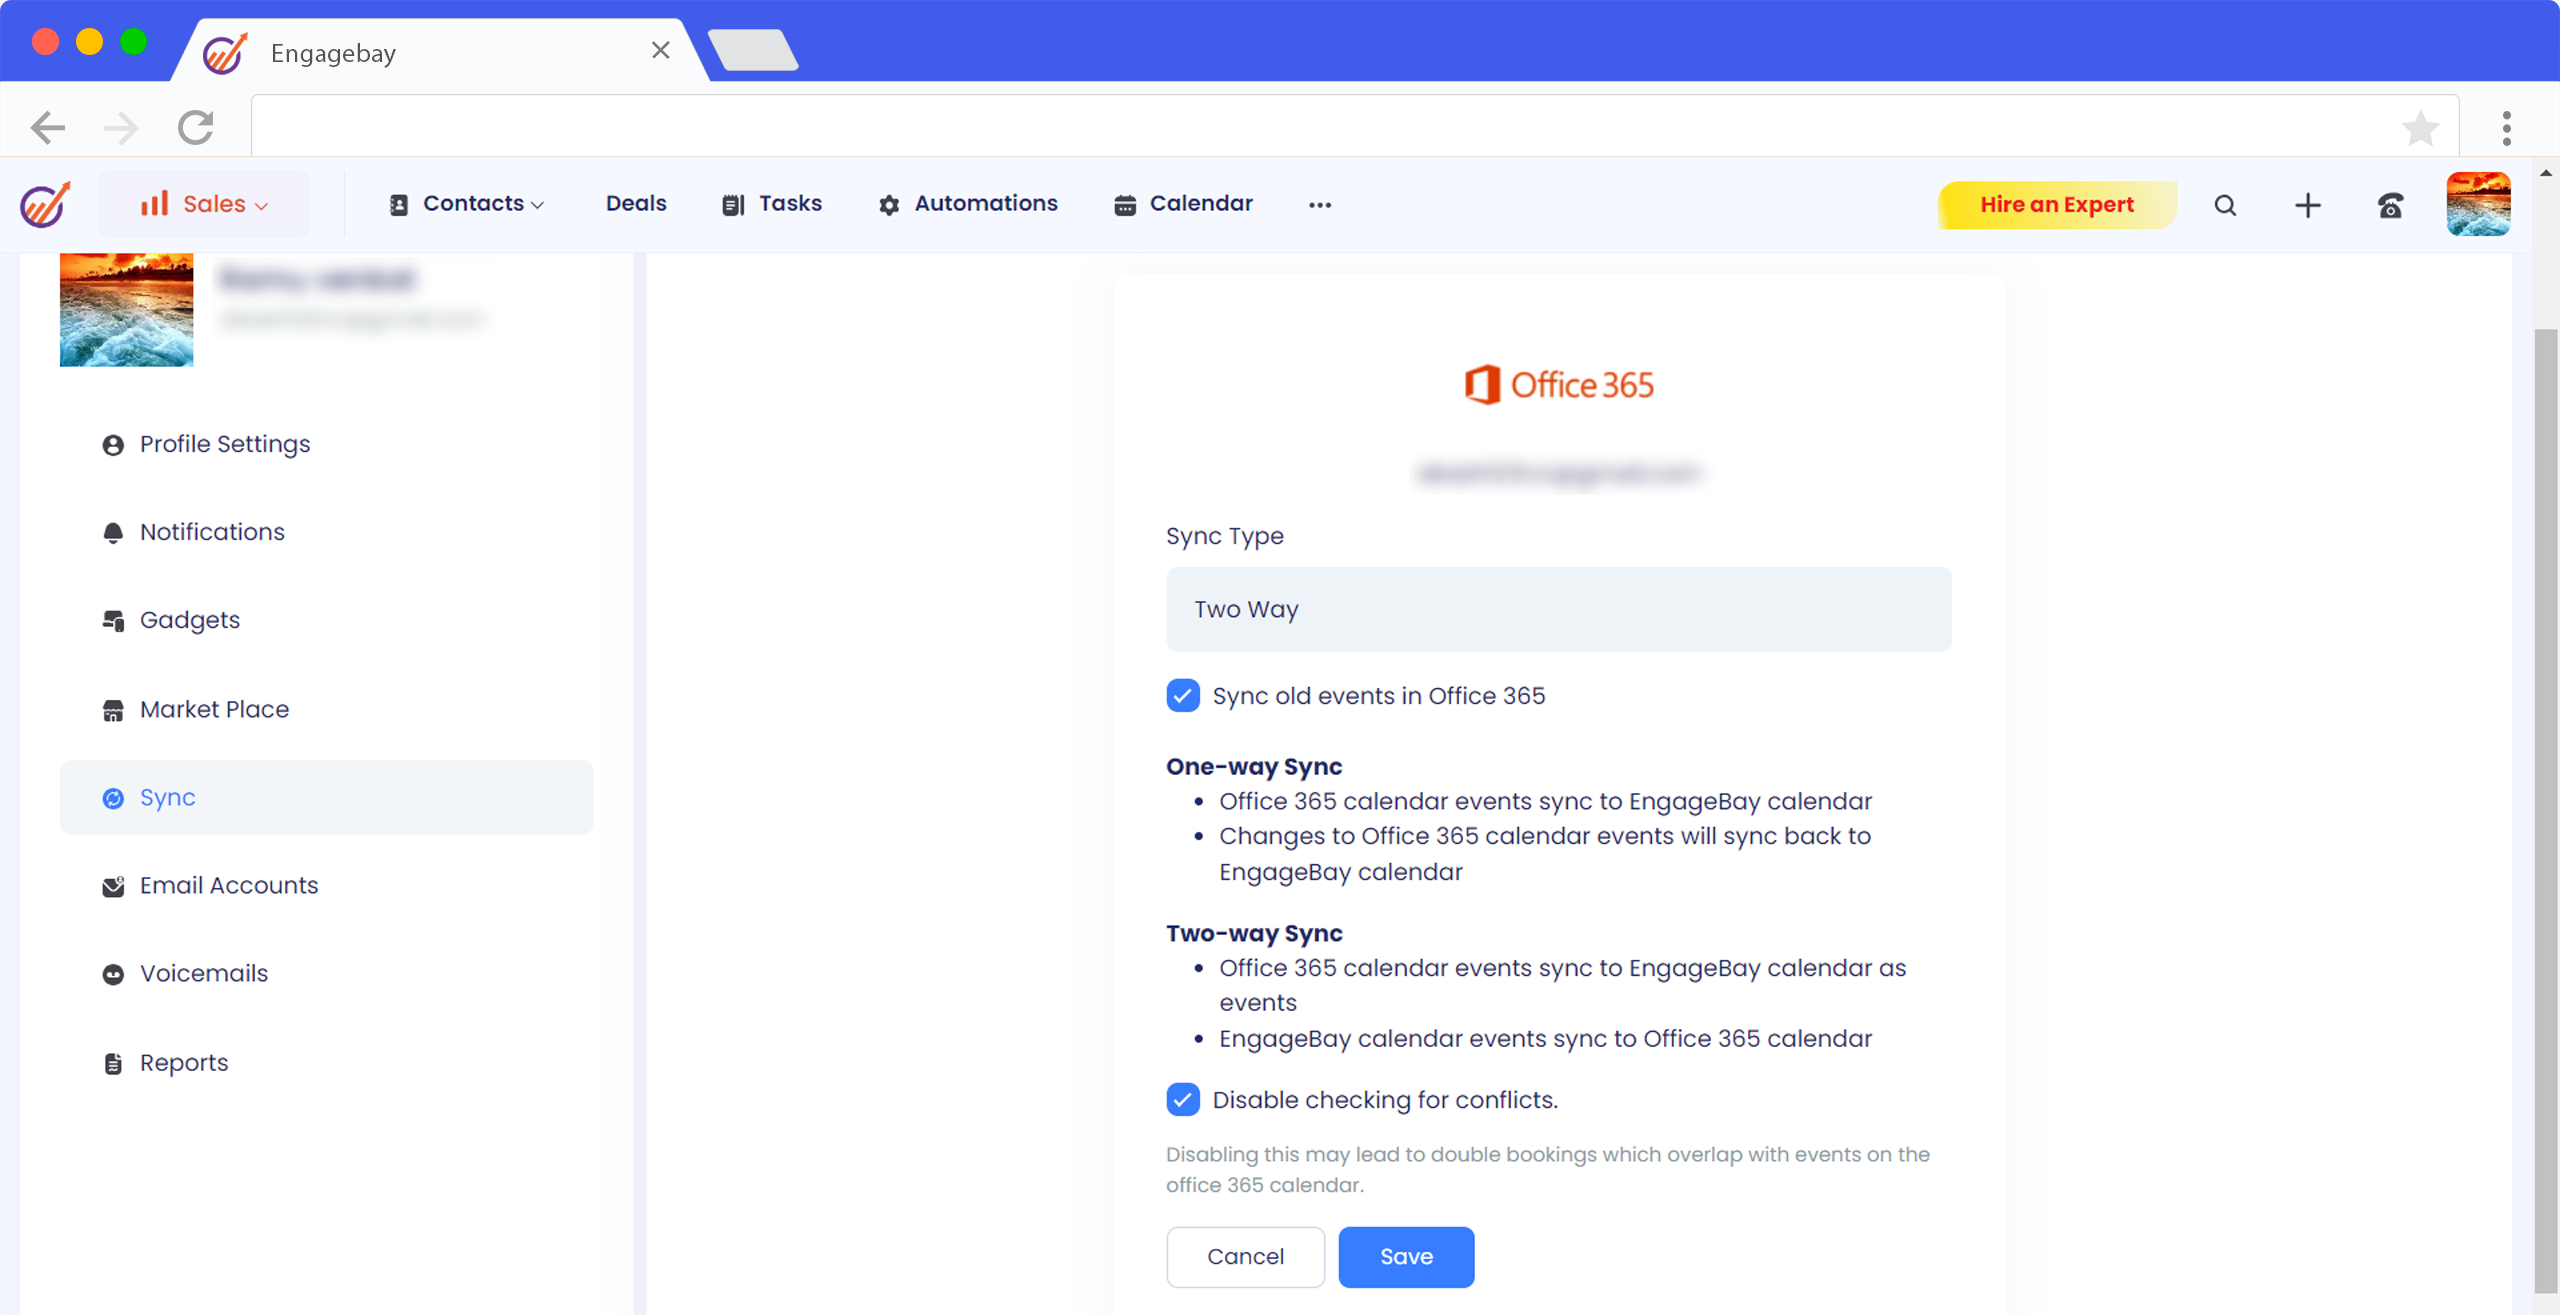Click the Contacts address book icon
Image resolution: width=2560 pixels, height=1315 pixels.
pos(398,205)
